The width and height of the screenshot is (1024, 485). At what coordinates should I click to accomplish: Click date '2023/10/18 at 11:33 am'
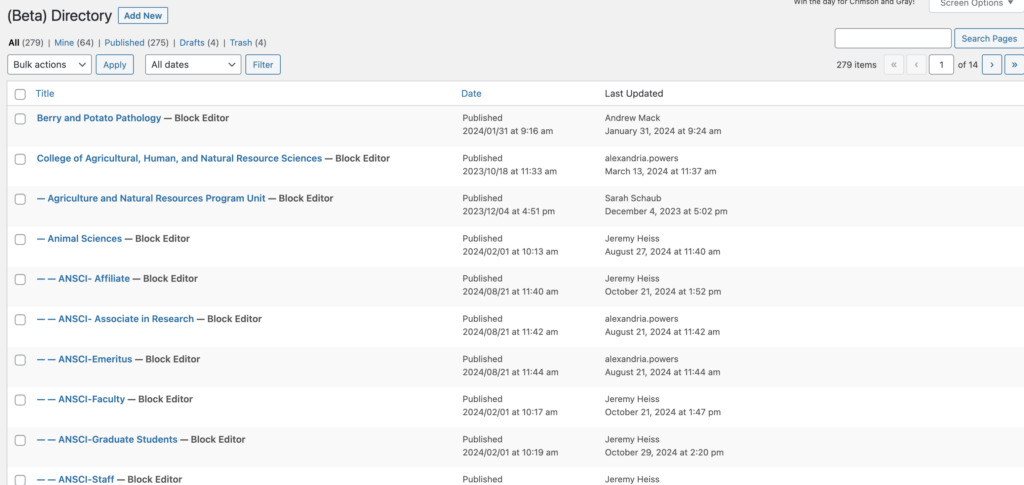(509, 172)
